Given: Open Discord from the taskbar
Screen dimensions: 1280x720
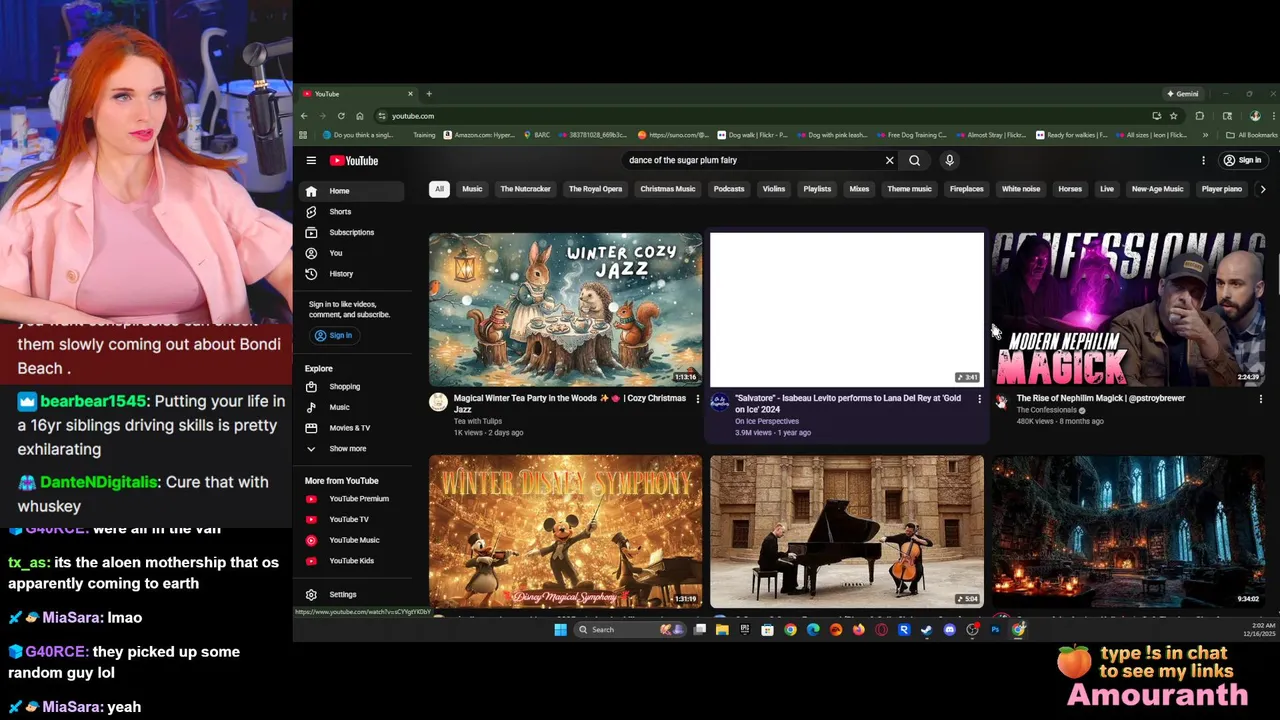Looking at the screenshot, I should tap(950, 630).
